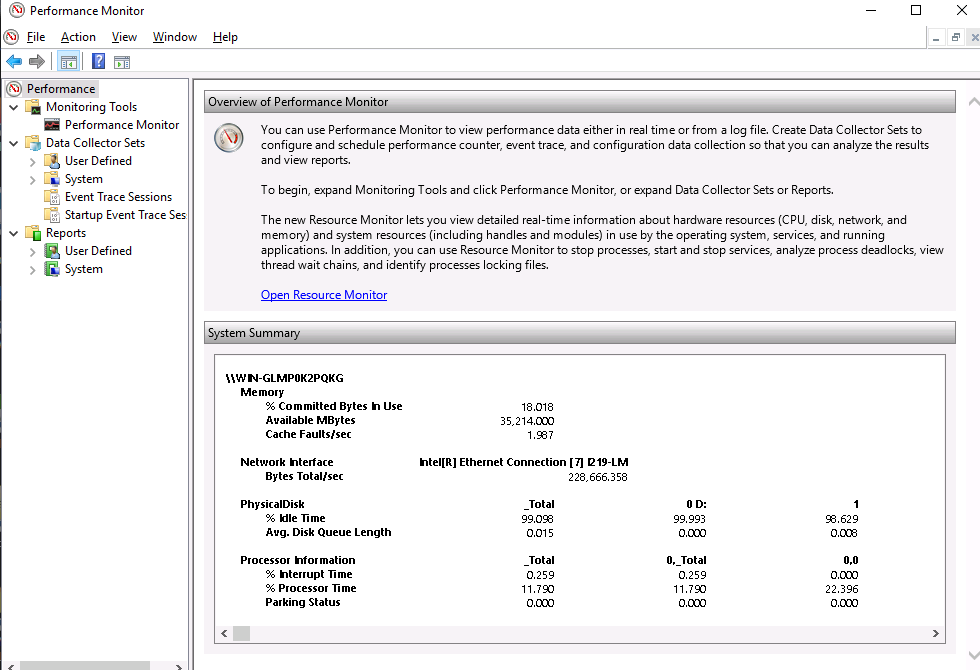The width and height of the screenshot is (980, 670).
Task: Expand User Defined under Data Collector Sets
Action: [32, 161]
